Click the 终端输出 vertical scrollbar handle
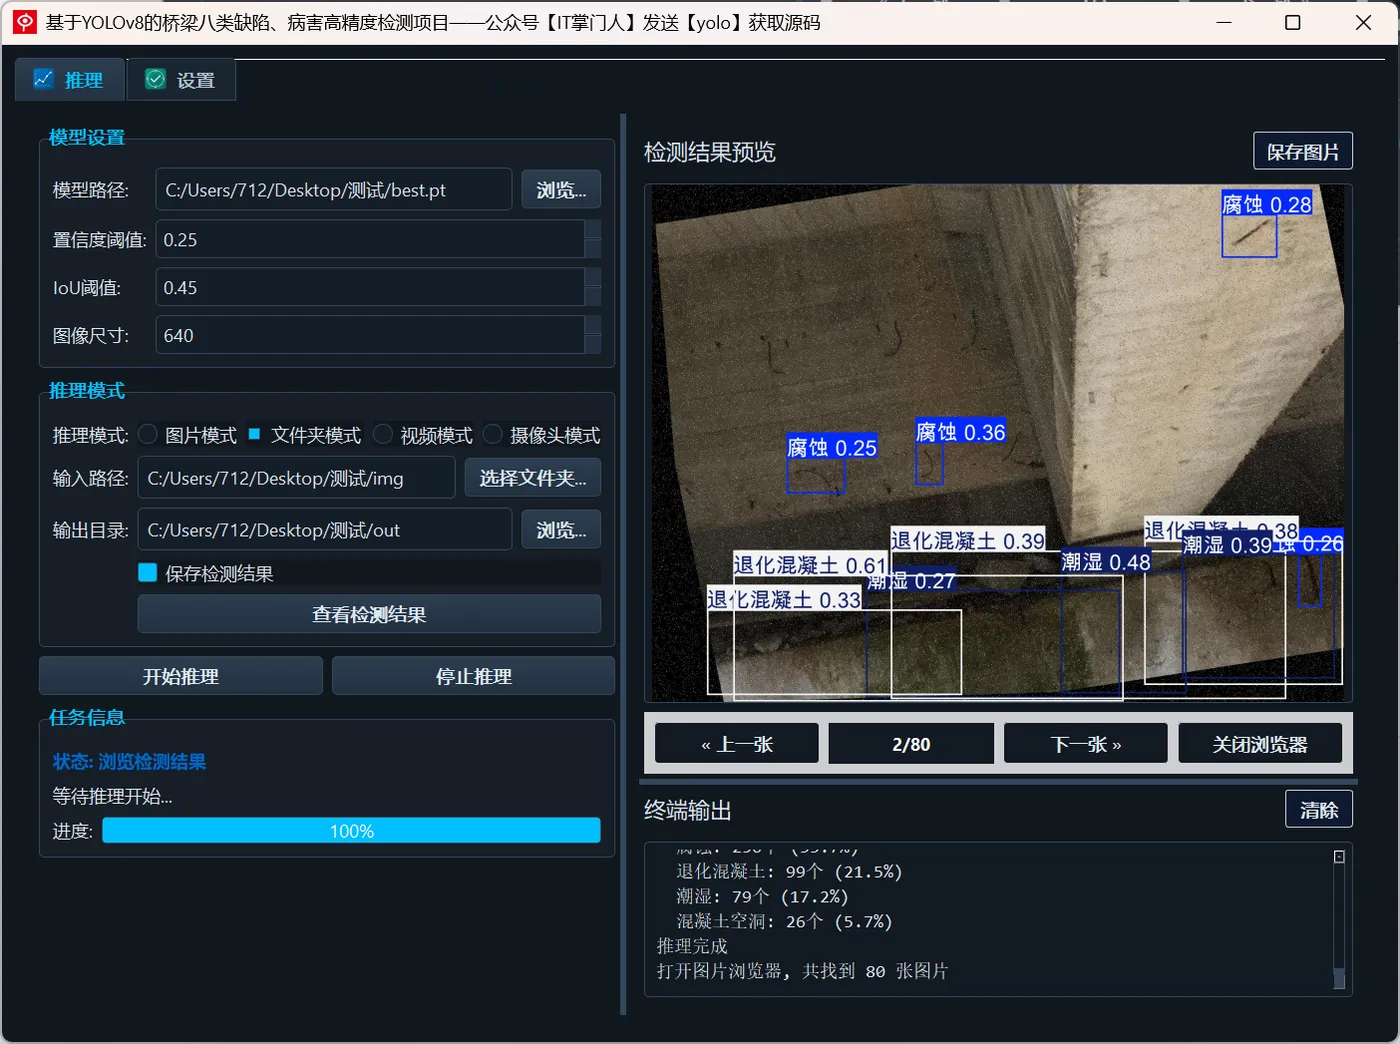 1339,978
